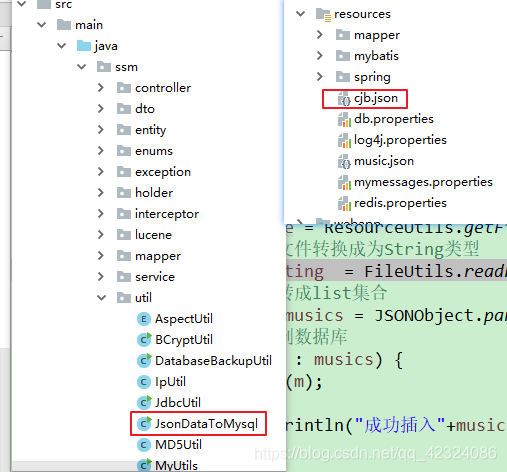Click the cjb.json file icon
Viewport: 507px width, 472px height.
(x=344, y=99)
